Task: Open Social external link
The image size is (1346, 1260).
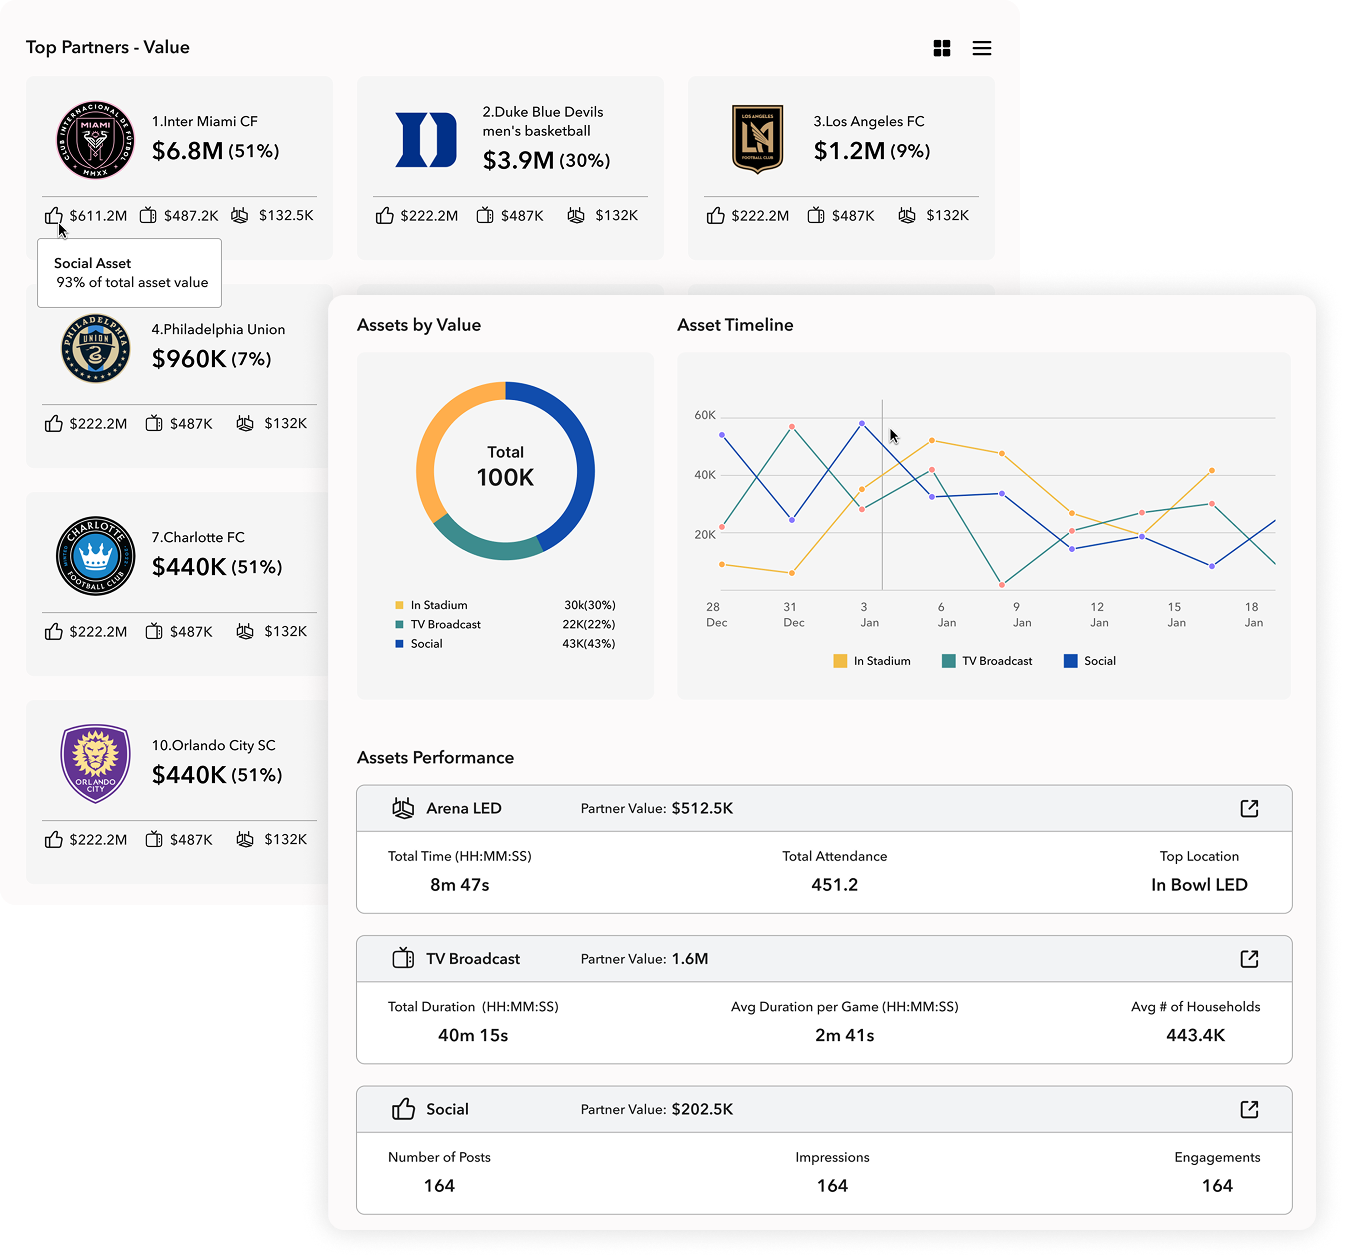Action: click(1249, 1109)
